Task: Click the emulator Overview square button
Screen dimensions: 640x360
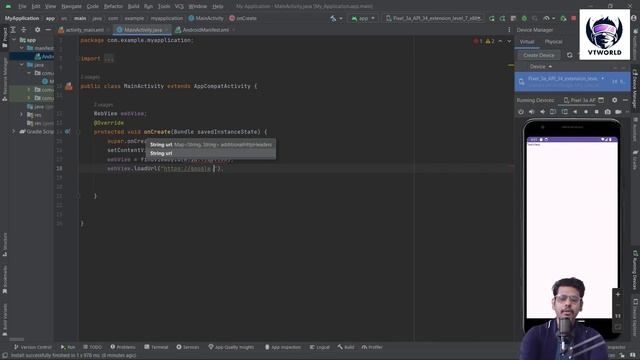Action: coord(597,111)
